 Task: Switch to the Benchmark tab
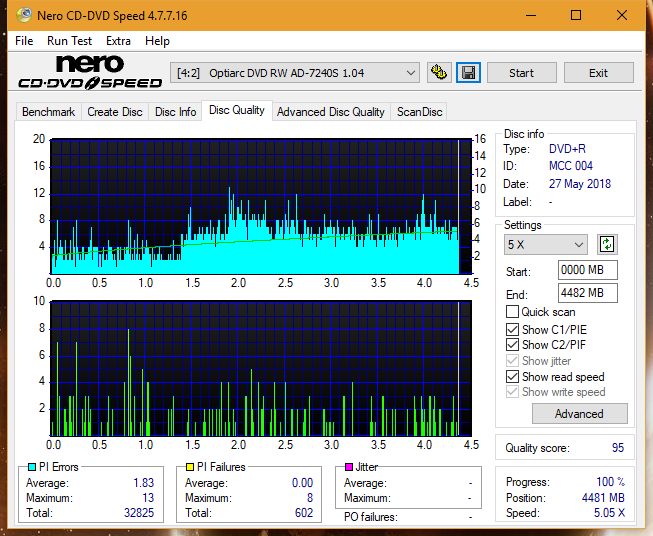[x=49, y=112]
